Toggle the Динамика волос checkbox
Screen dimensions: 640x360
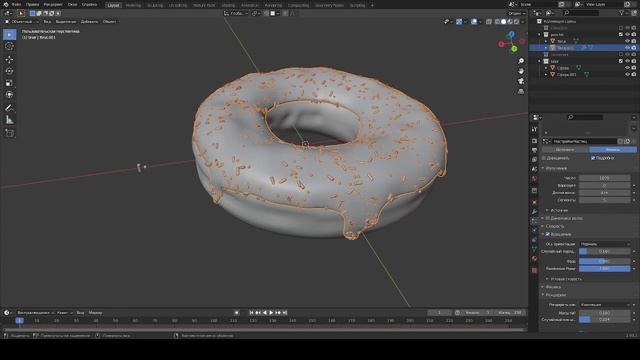548,218
